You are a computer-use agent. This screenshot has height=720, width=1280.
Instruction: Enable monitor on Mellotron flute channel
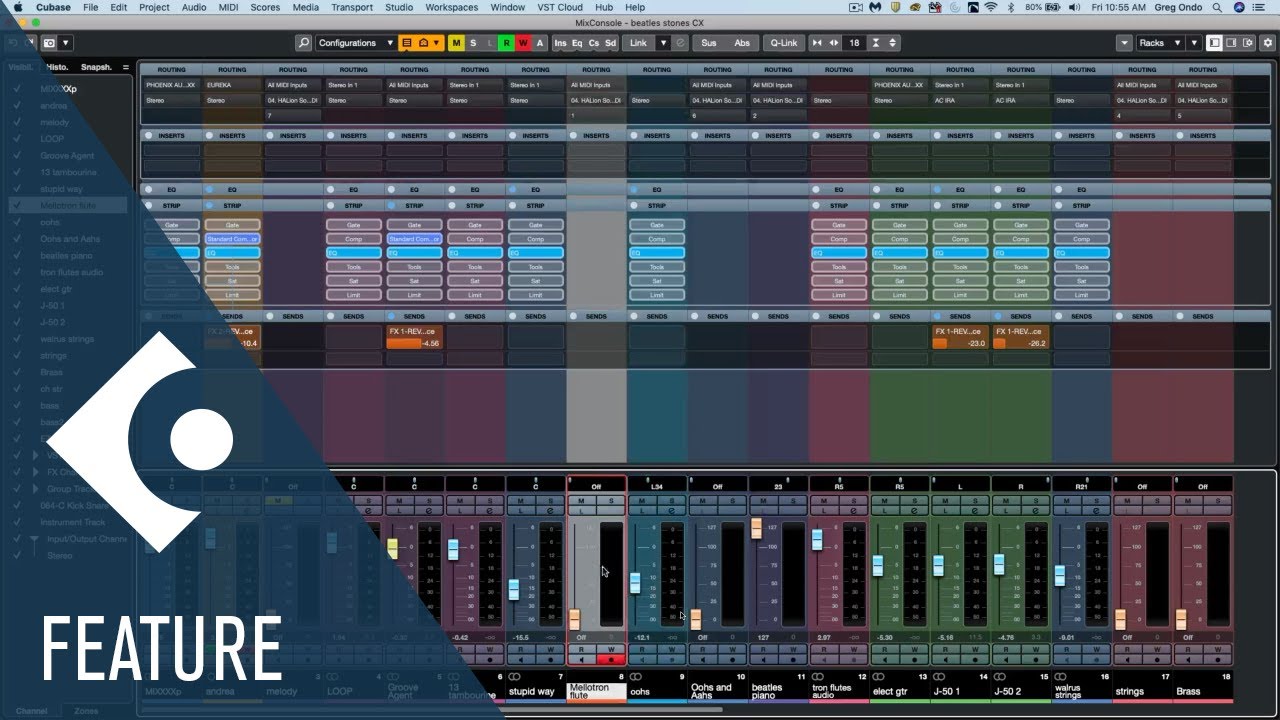coord(581,660)
